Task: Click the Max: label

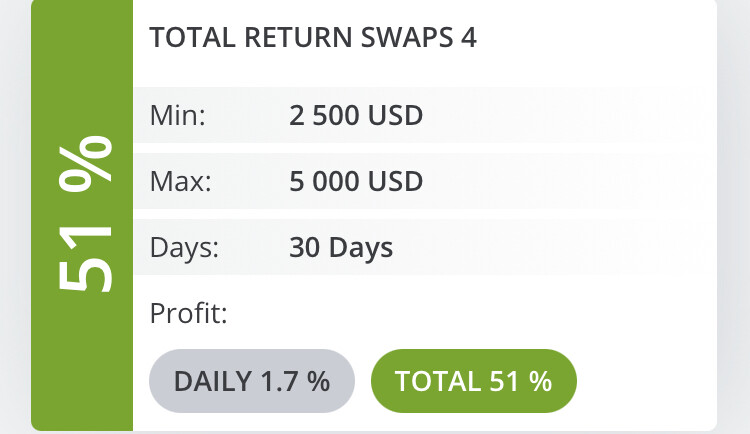Action: tap(180, 181)
